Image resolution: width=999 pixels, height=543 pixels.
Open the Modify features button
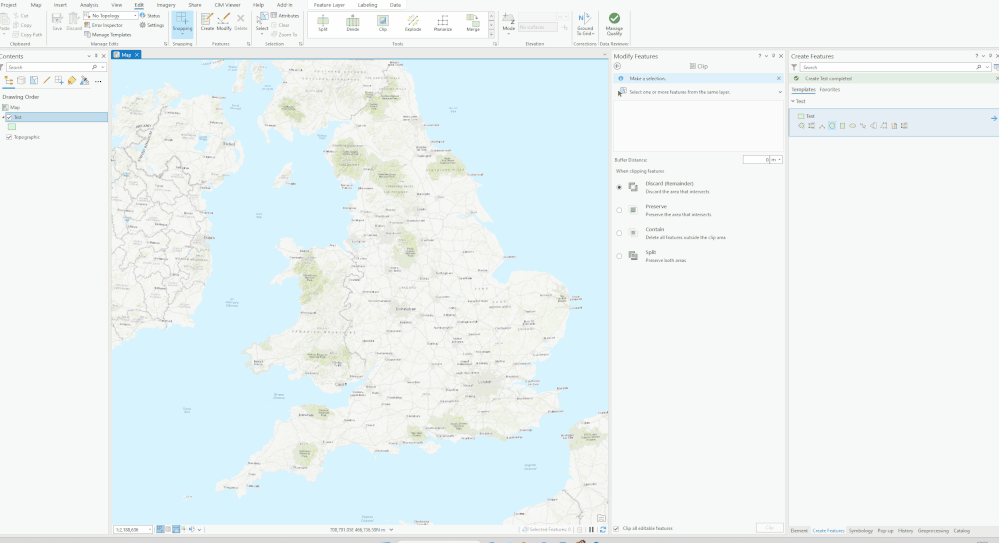224,22
